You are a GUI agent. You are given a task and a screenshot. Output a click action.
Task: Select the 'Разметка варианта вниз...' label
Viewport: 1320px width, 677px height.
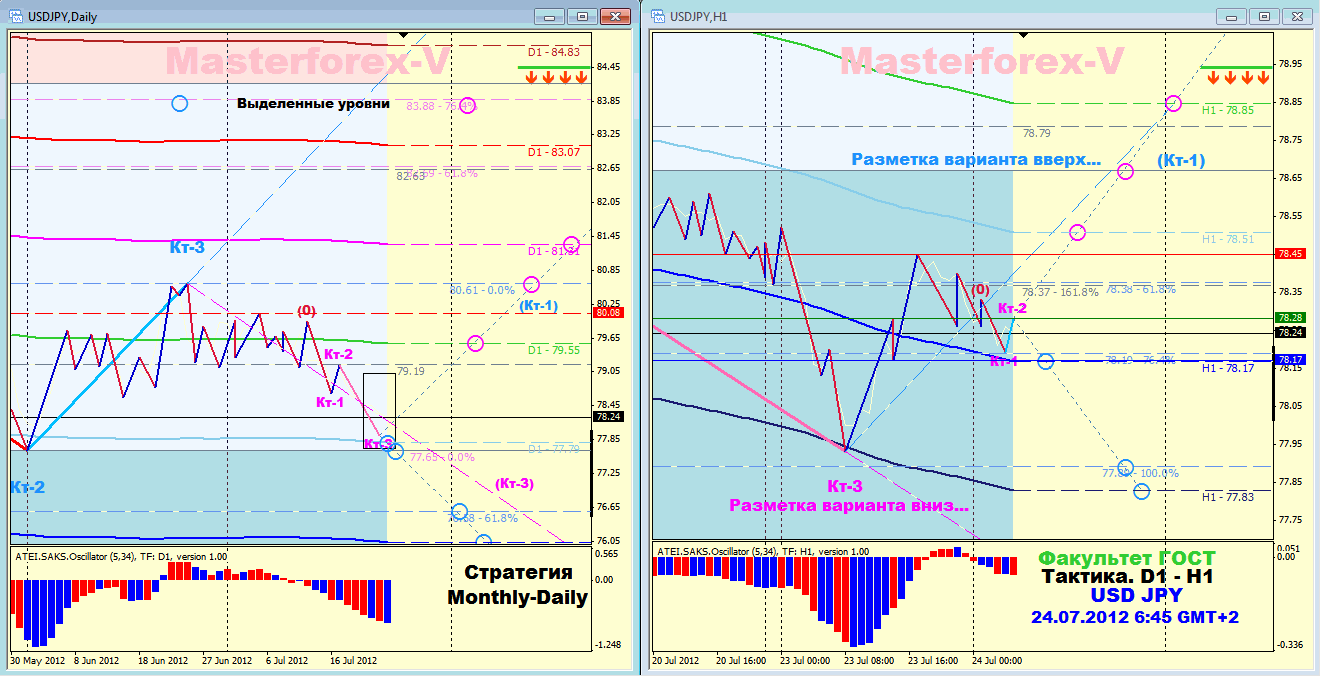(x=849, y=505)
